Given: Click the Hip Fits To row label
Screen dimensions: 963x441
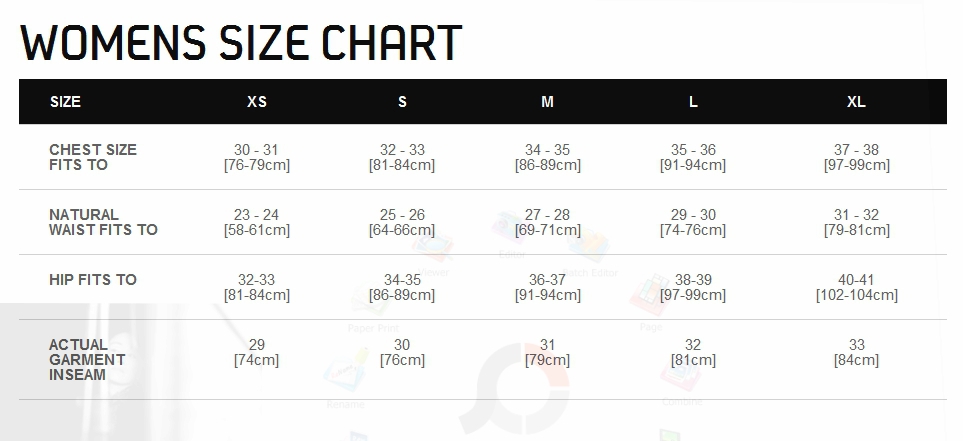Looking at the screenshot, I should [x=93, y=279].
